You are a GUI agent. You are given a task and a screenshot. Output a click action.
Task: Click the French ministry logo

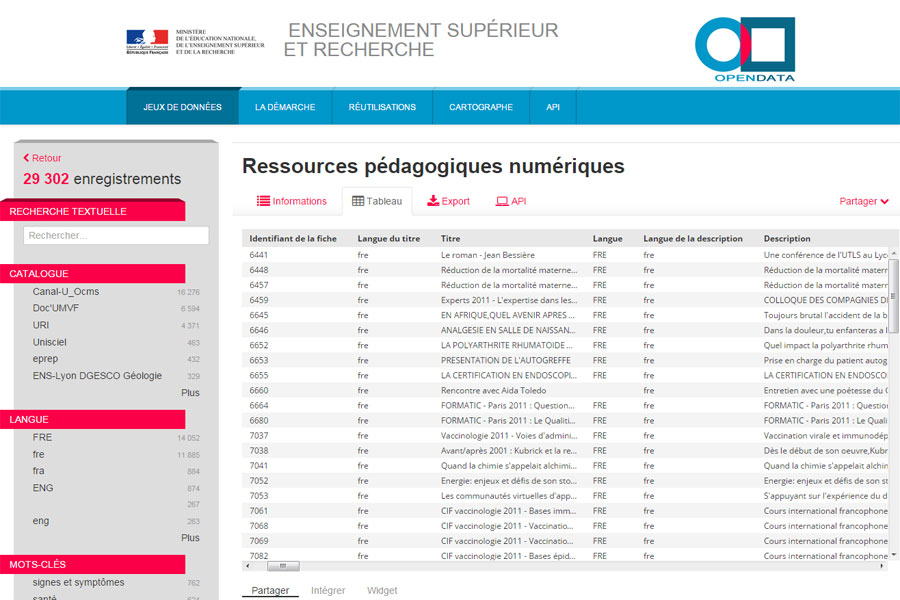tap(195, 42)
